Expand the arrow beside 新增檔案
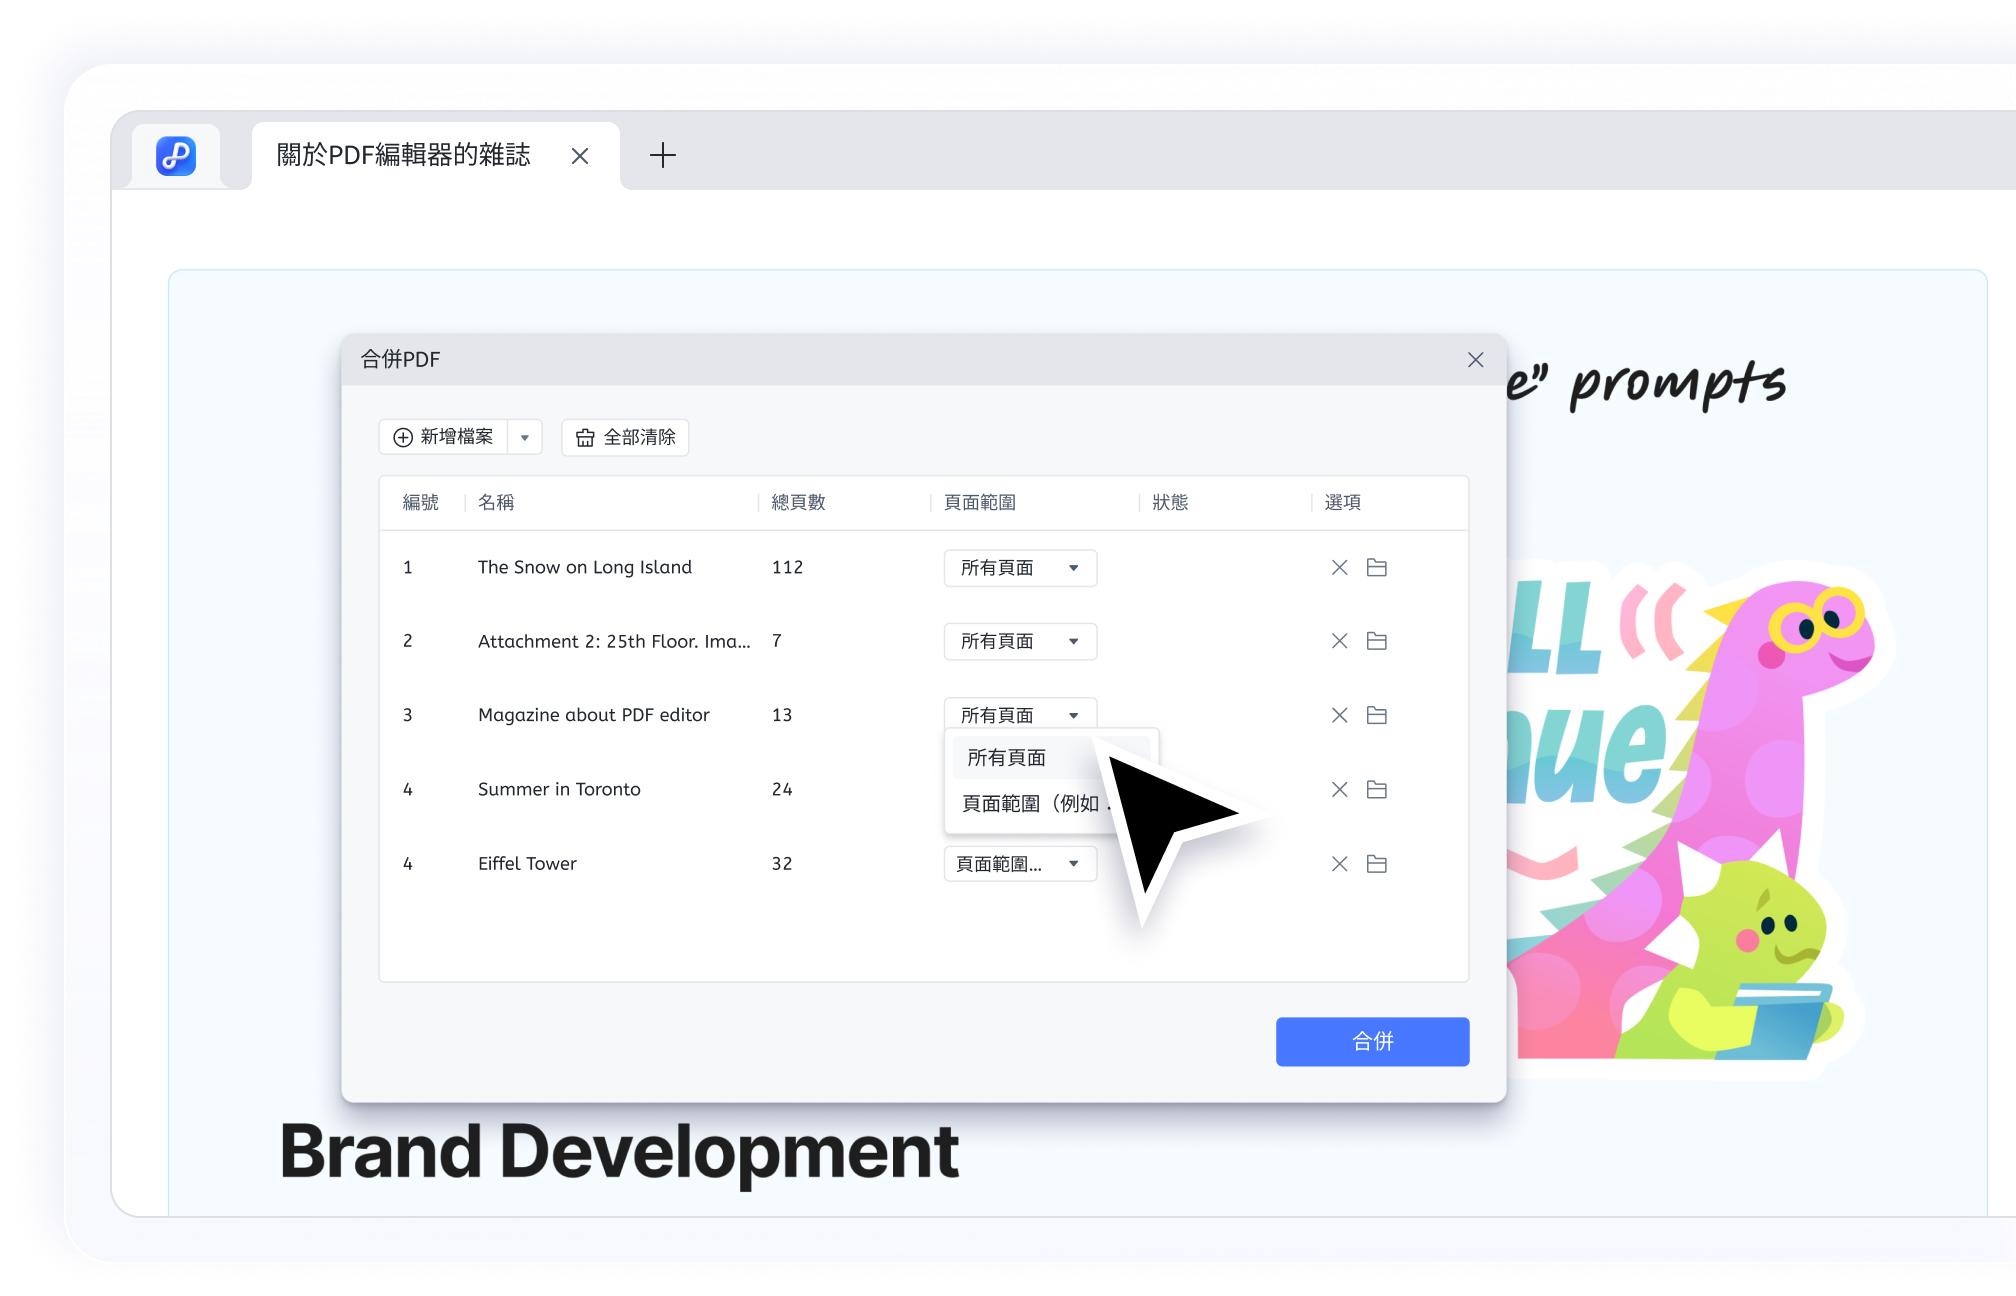The height and width of the screenshot is (1296, 2016). pos(525,437)
